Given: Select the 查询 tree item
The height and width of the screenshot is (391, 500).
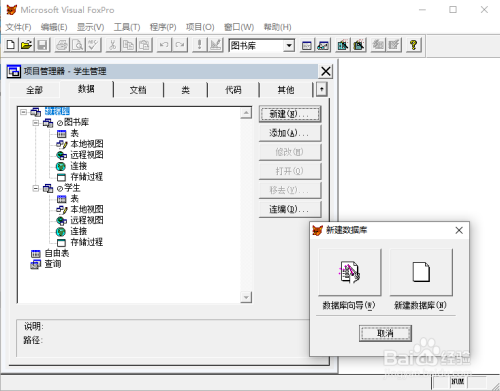Looking at the screenshot, I should (x=53, y=264).
